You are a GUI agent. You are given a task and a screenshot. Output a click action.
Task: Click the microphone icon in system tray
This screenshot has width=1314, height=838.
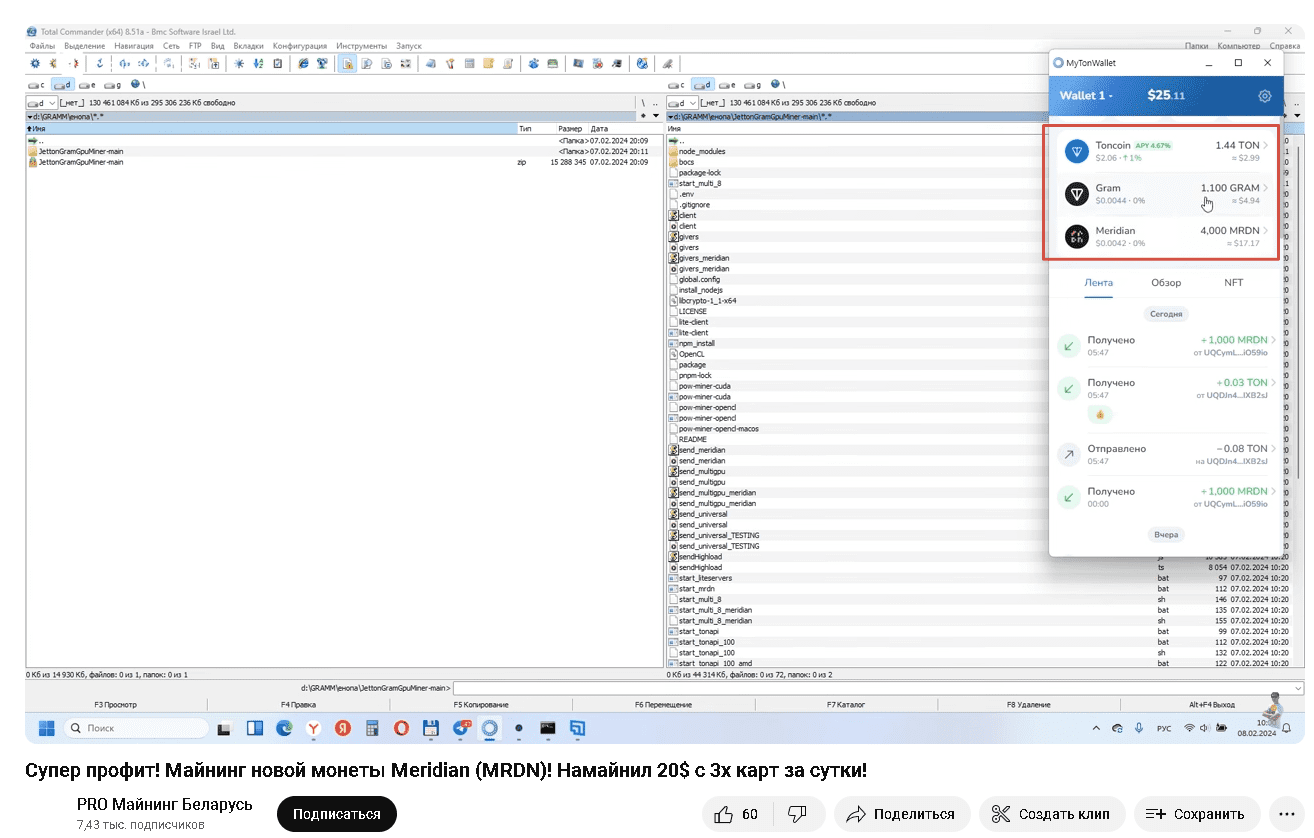click(1139, 729)
